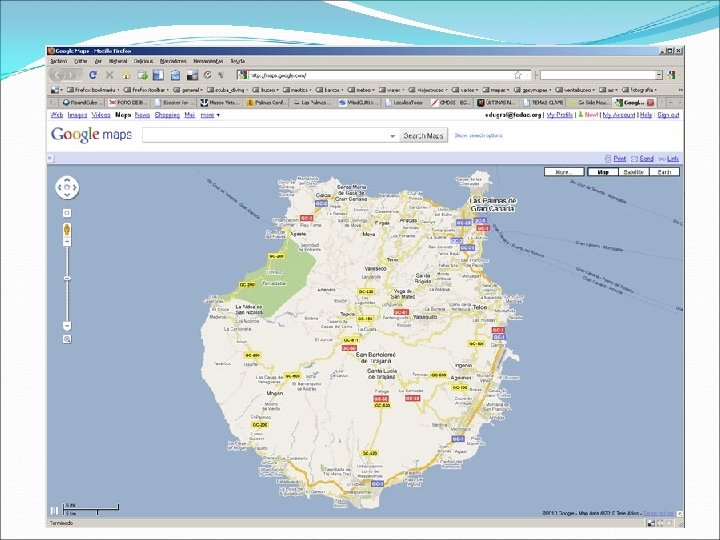Open the Historial menu

pyautogui.click(x=118, y=61)
